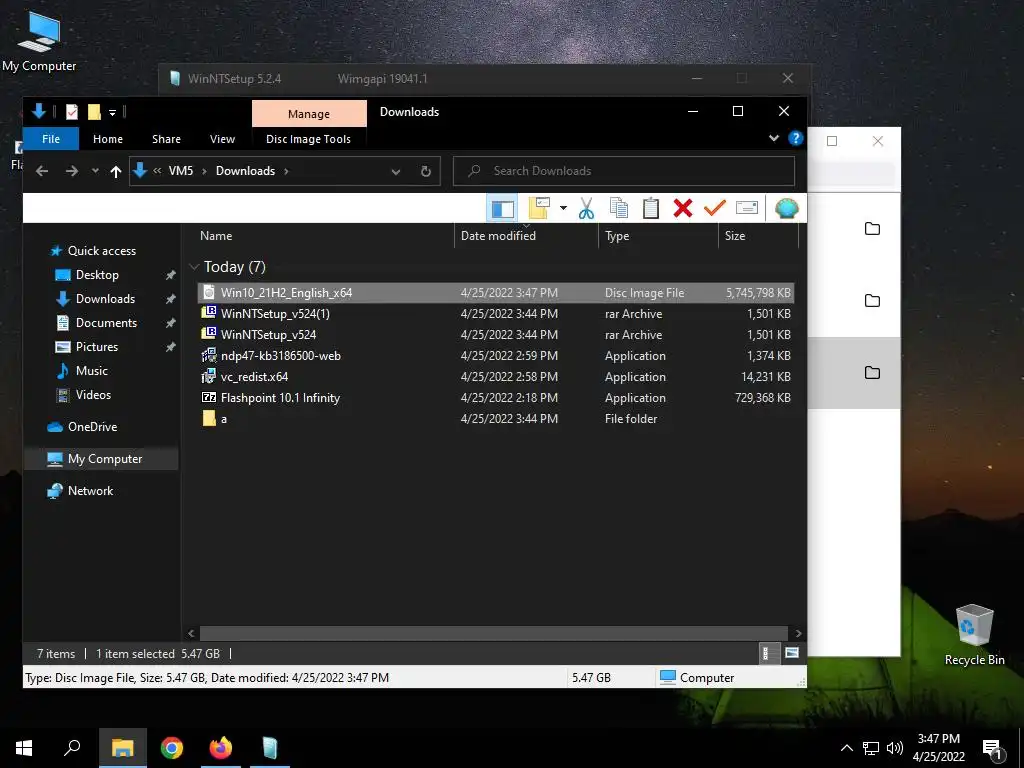1024x768 pixels.
Task: Delete selected file with red X icon
Action: pos(683,209)
